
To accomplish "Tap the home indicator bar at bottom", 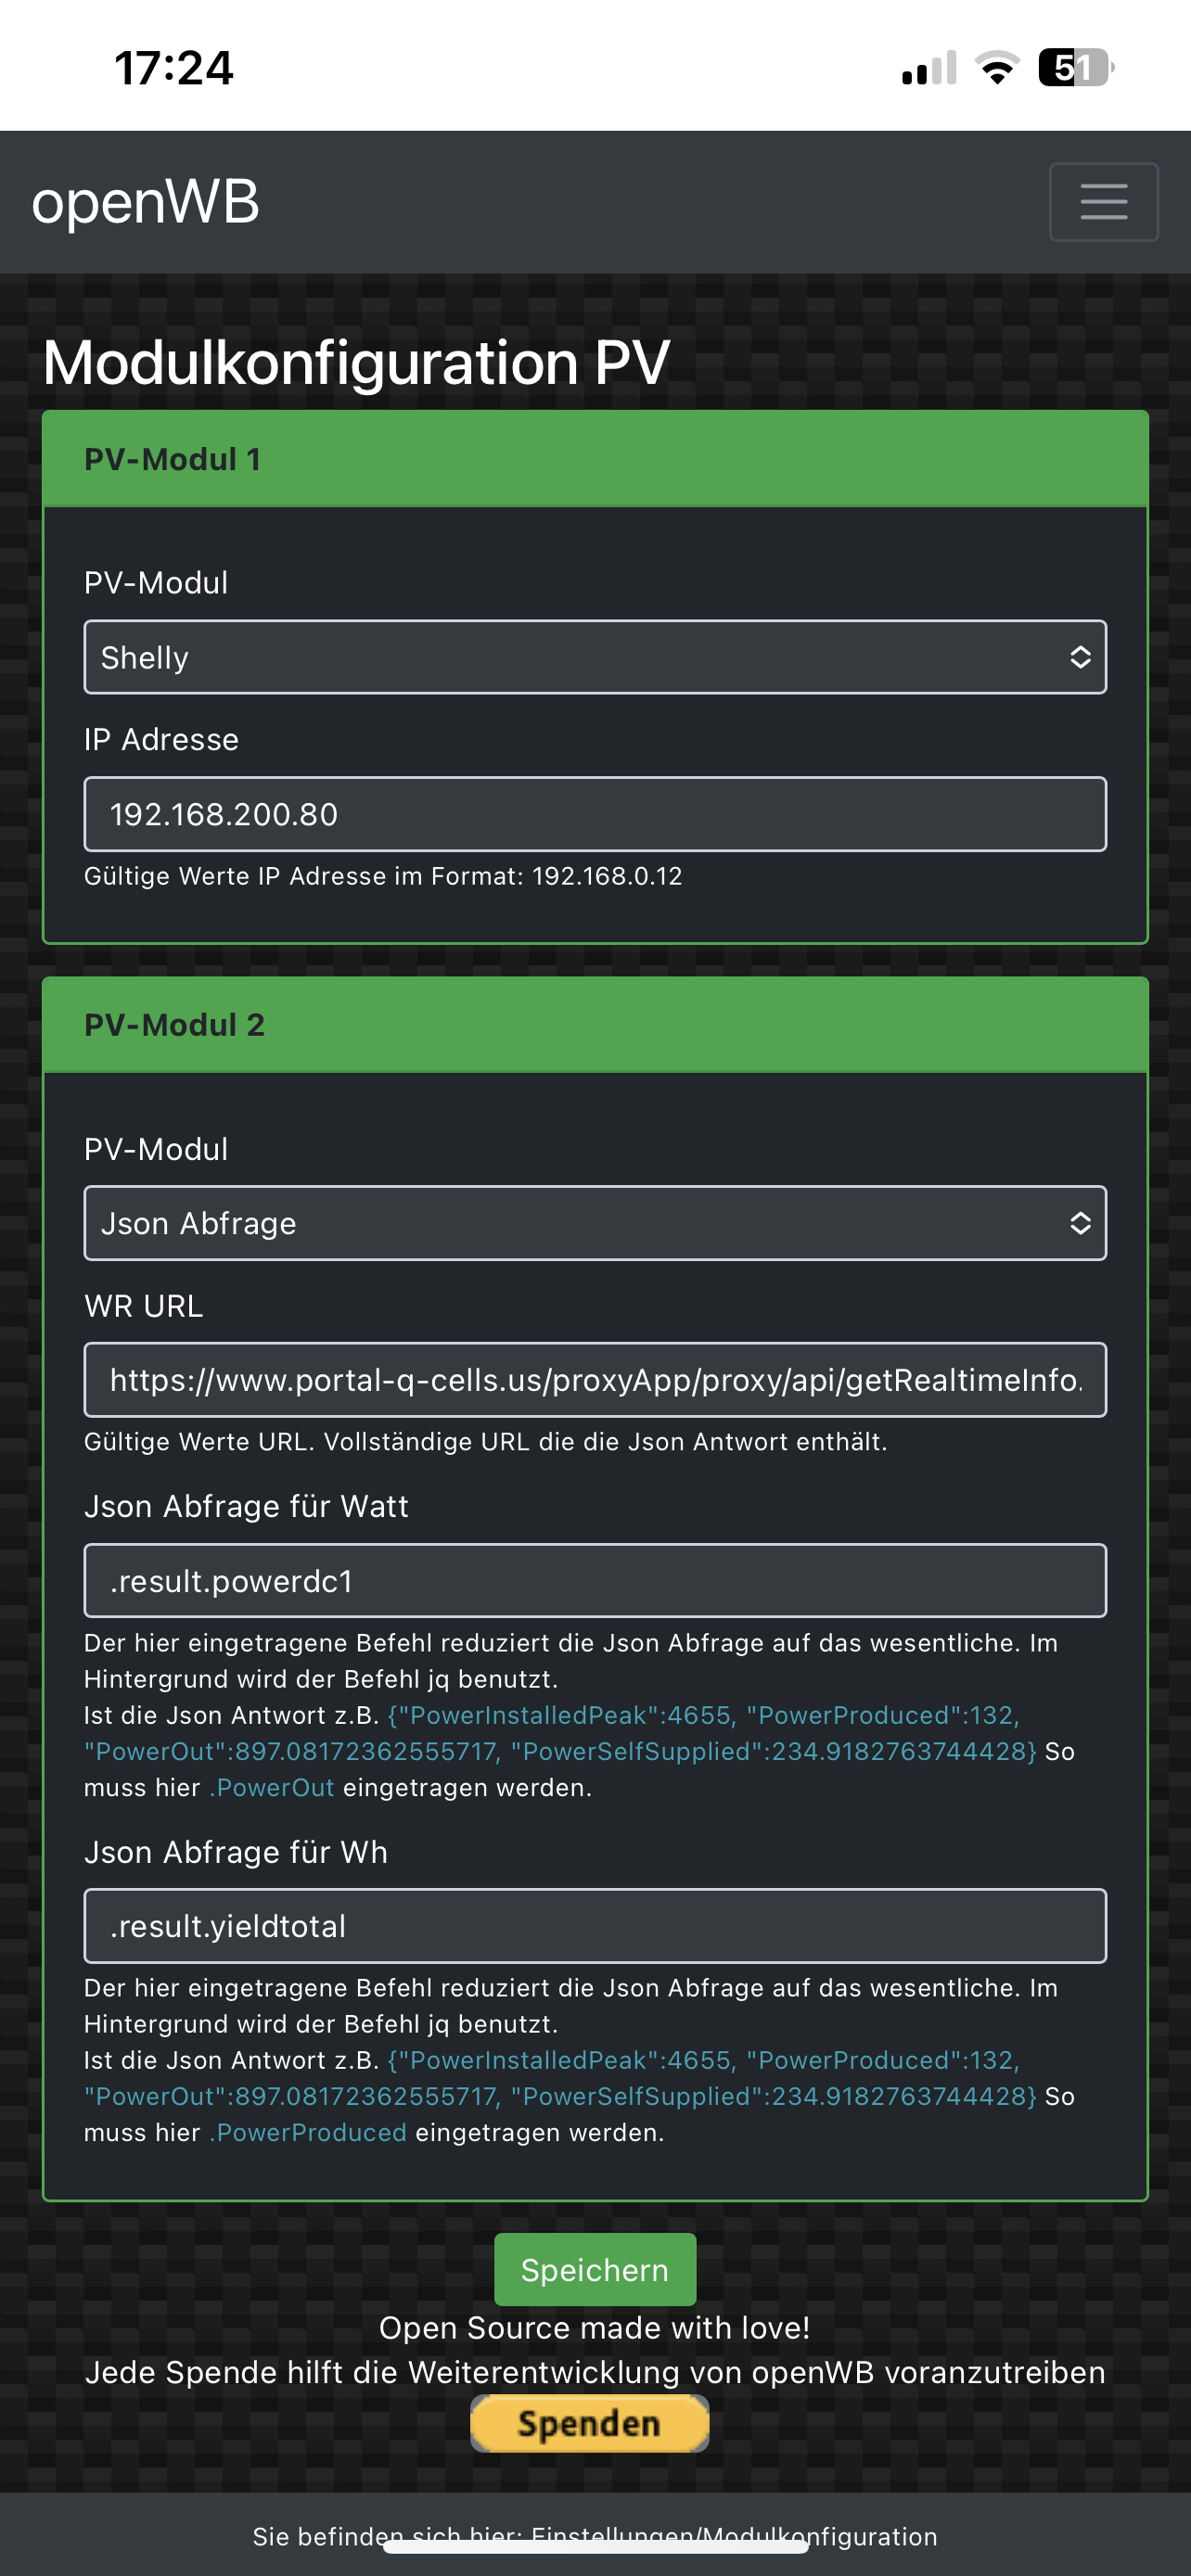I will (x=595, y=2547).
